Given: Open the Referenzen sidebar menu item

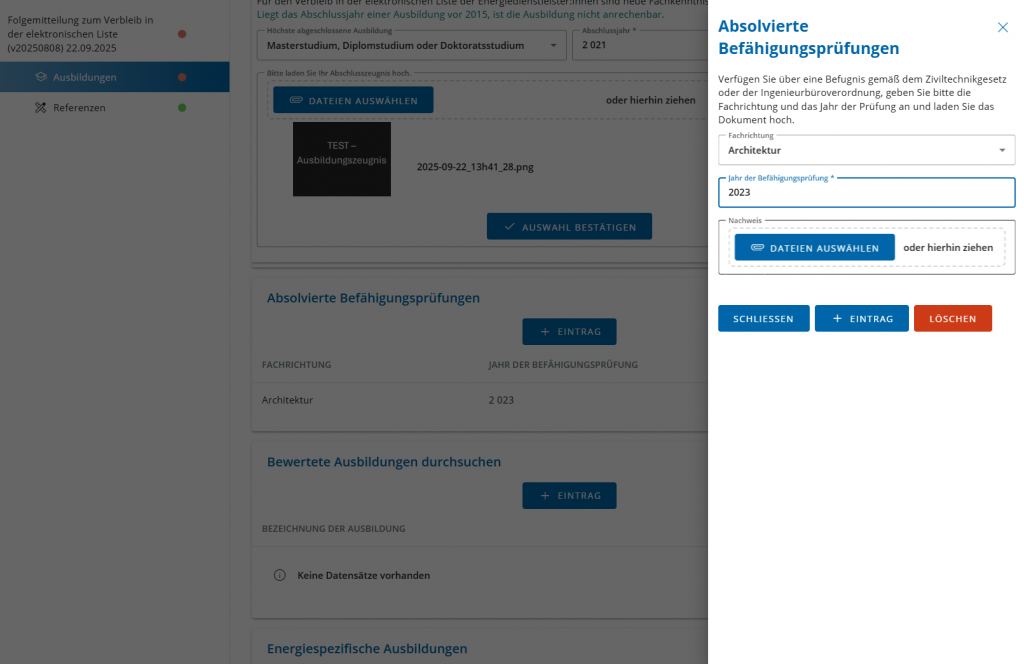Looking at the screenshot, I should point(79,107).
